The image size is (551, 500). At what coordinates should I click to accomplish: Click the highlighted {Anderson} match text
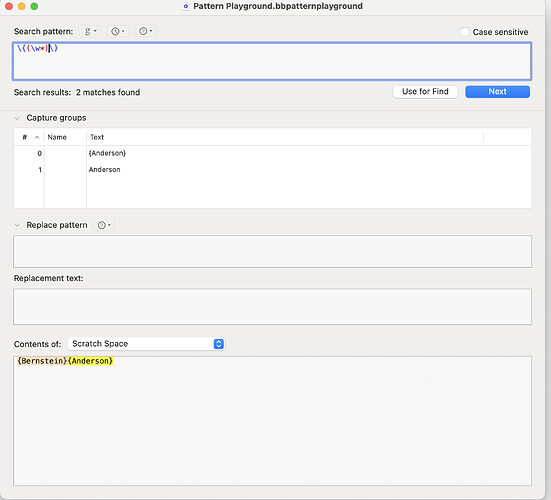click(90, 361)
